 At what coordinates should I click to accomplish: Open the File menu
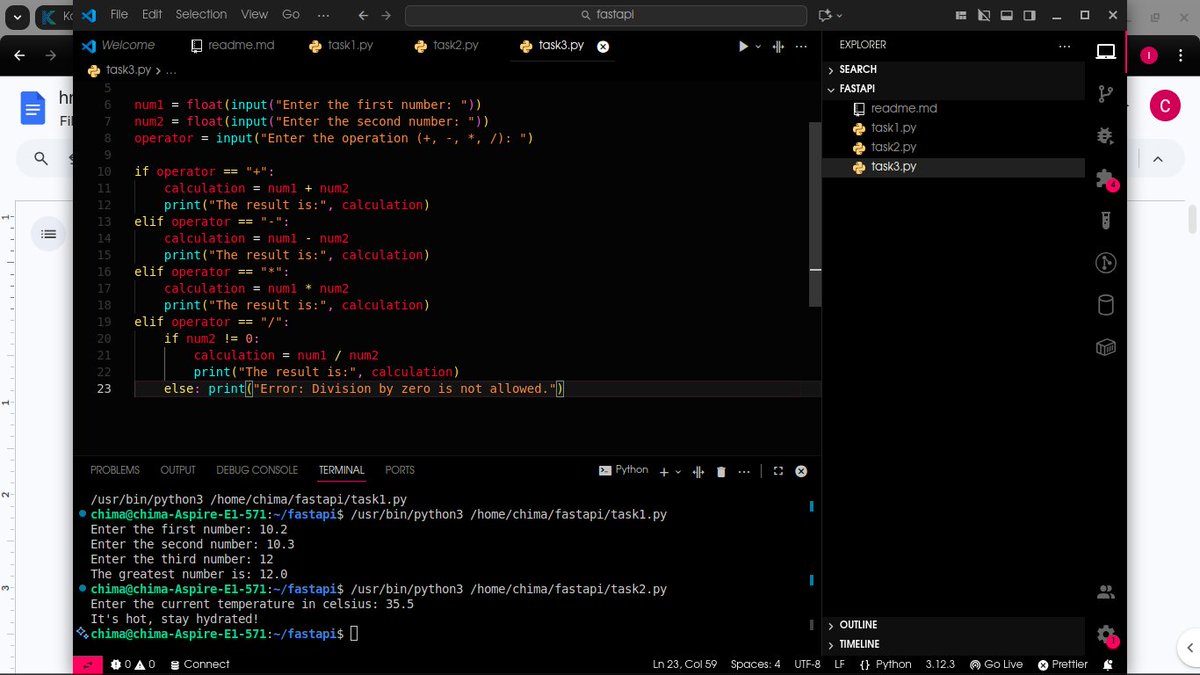119,14
